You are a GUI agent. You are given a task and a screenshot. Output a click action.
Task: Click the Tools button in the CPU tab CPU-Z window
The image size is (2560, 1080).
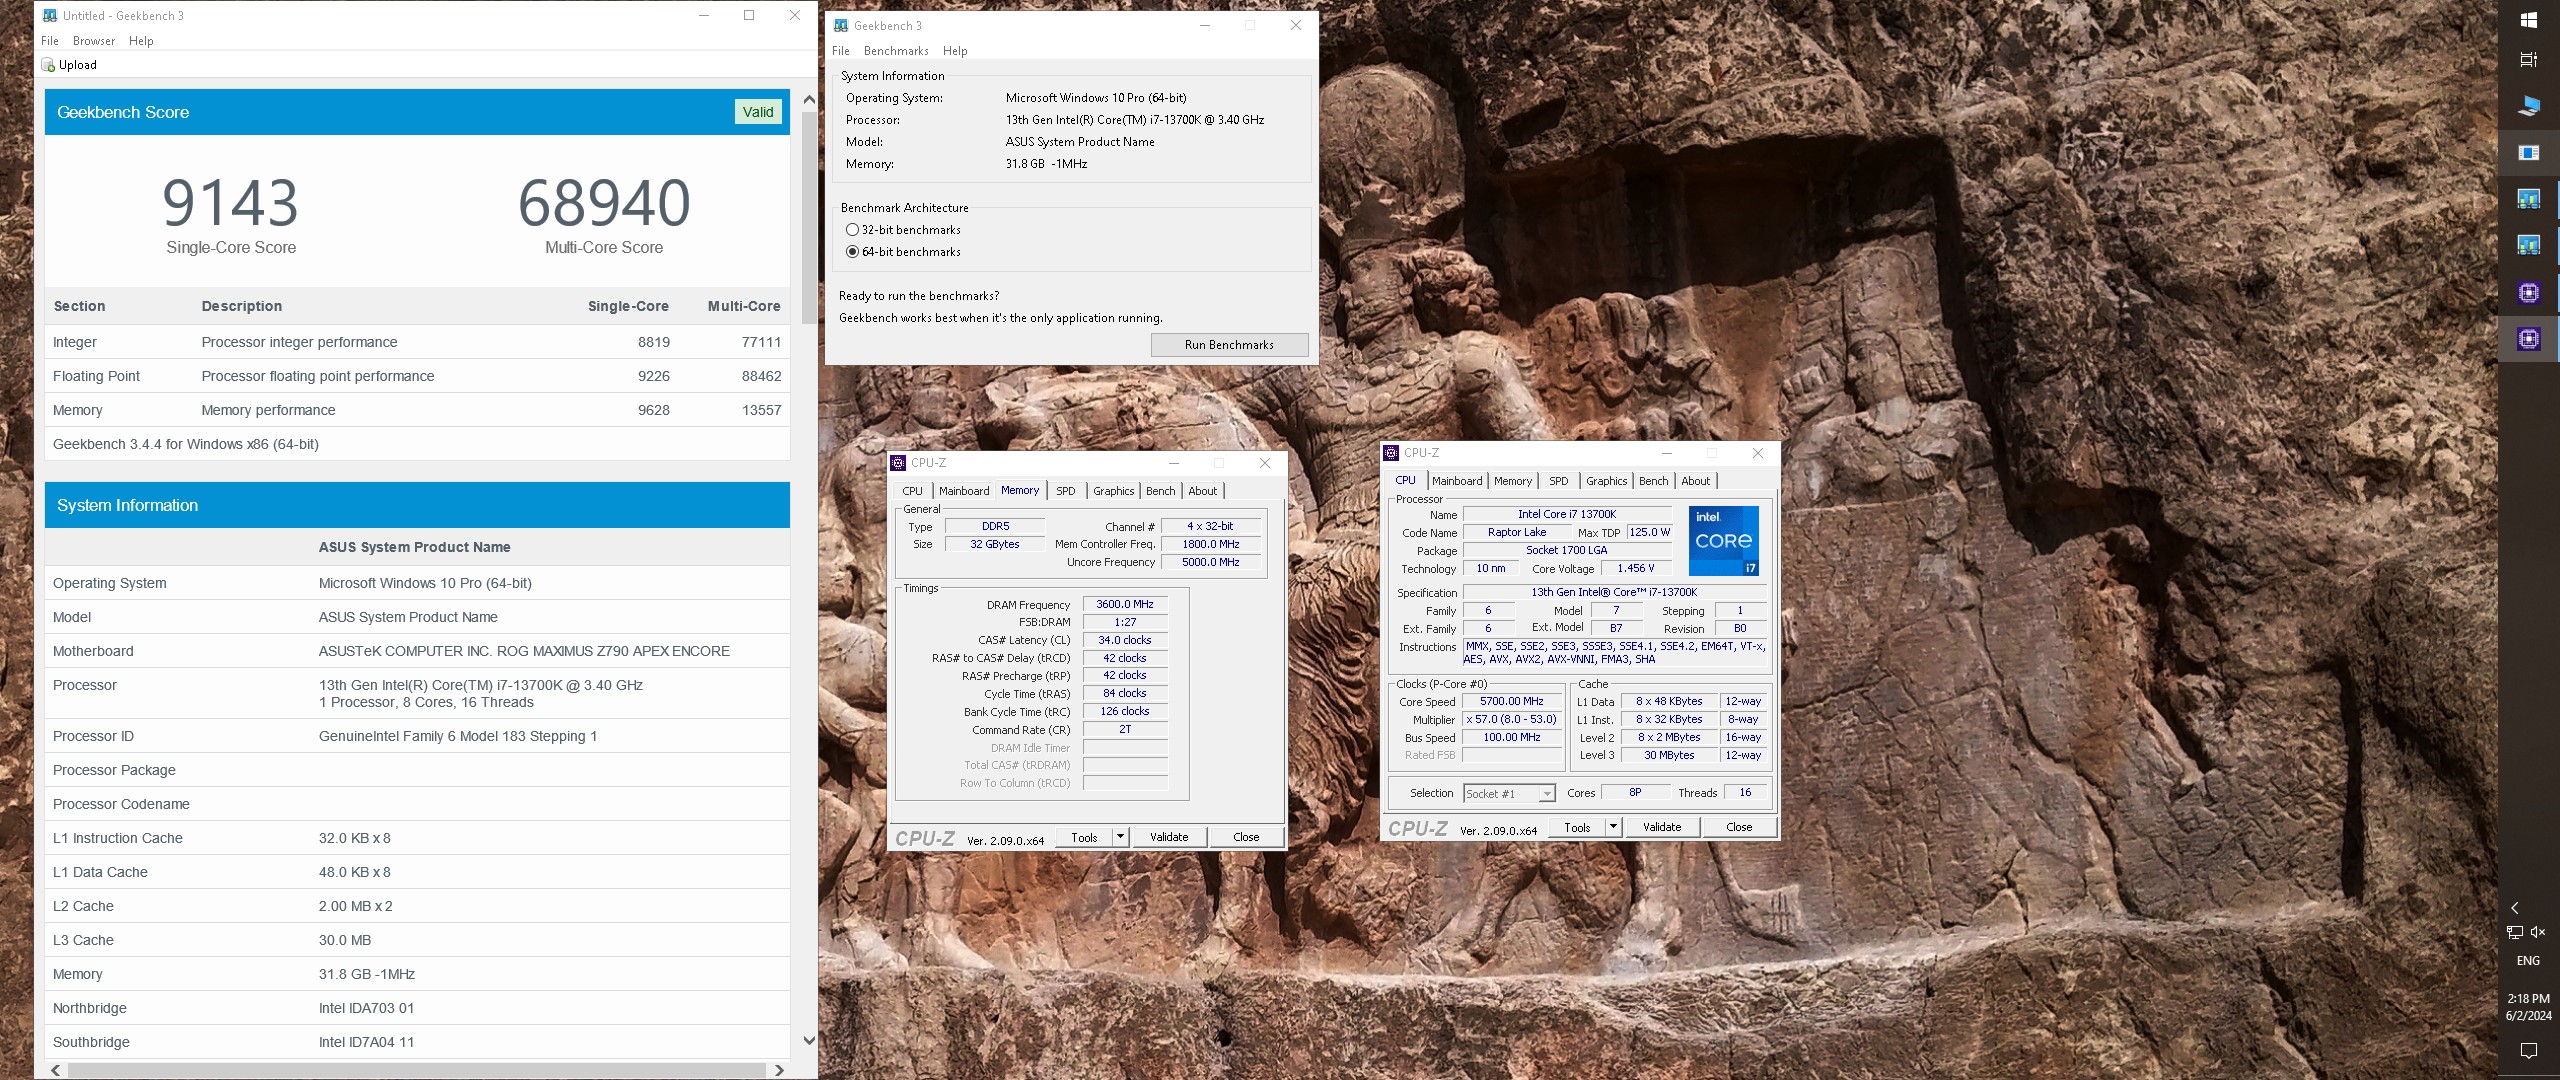[1577, 827]
